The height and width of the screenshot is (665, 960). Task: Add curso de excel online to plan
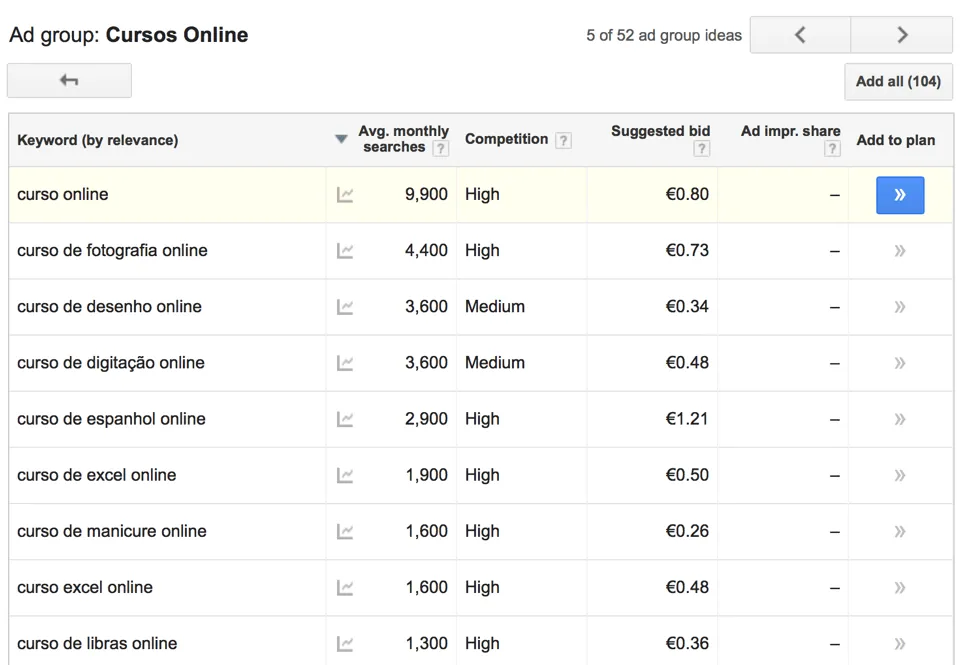[x=899, y=476]
